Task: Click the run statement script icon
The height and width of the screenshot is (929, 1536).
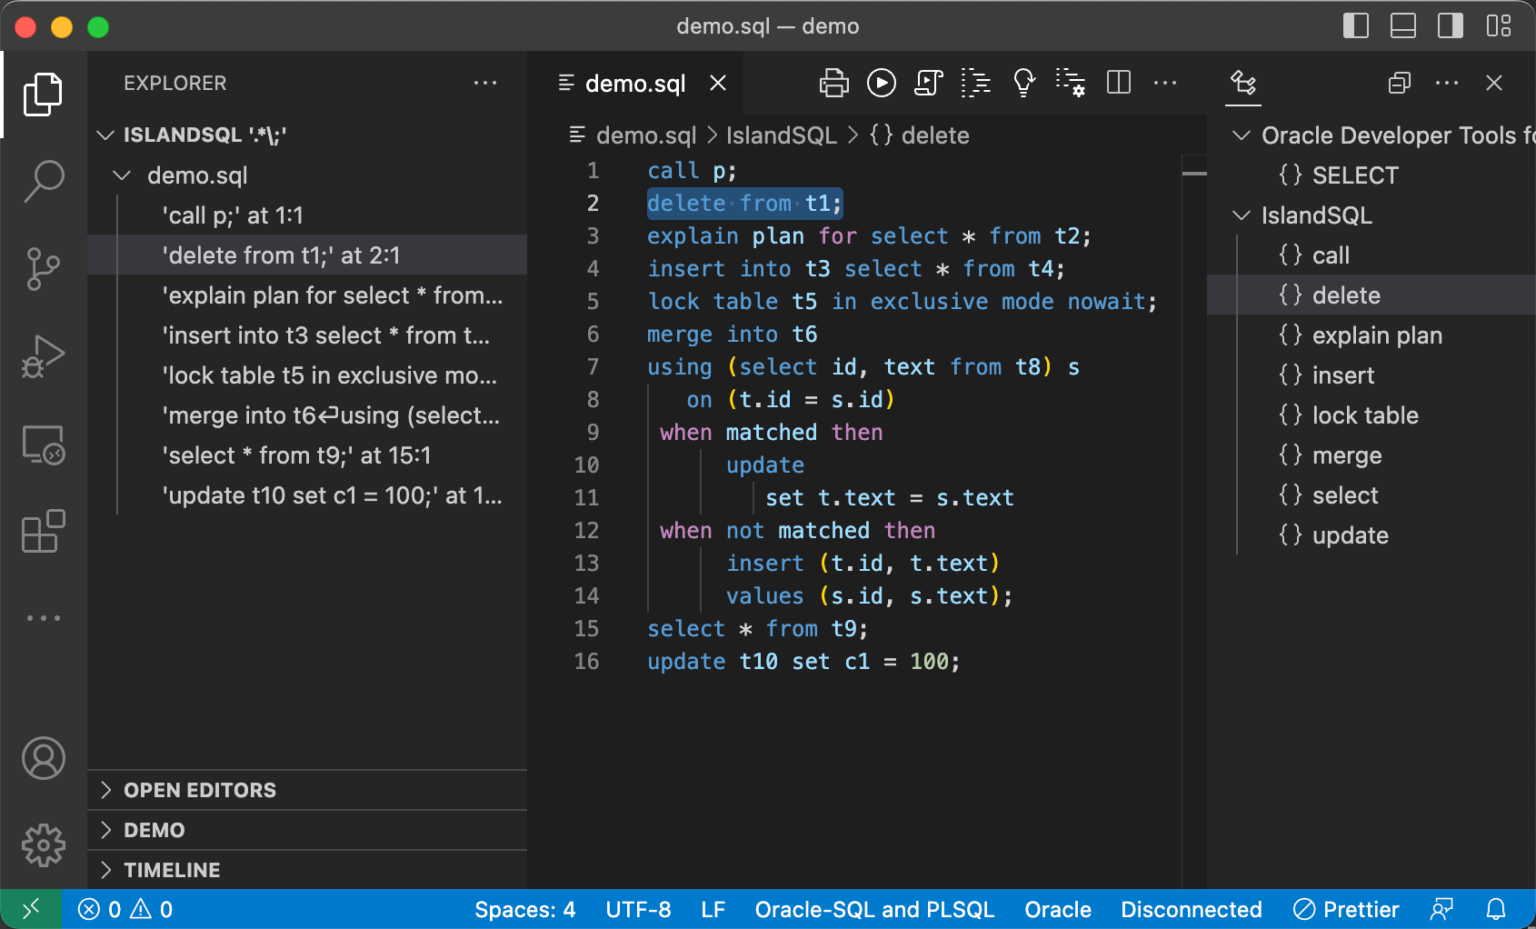Action: [929, 83]
